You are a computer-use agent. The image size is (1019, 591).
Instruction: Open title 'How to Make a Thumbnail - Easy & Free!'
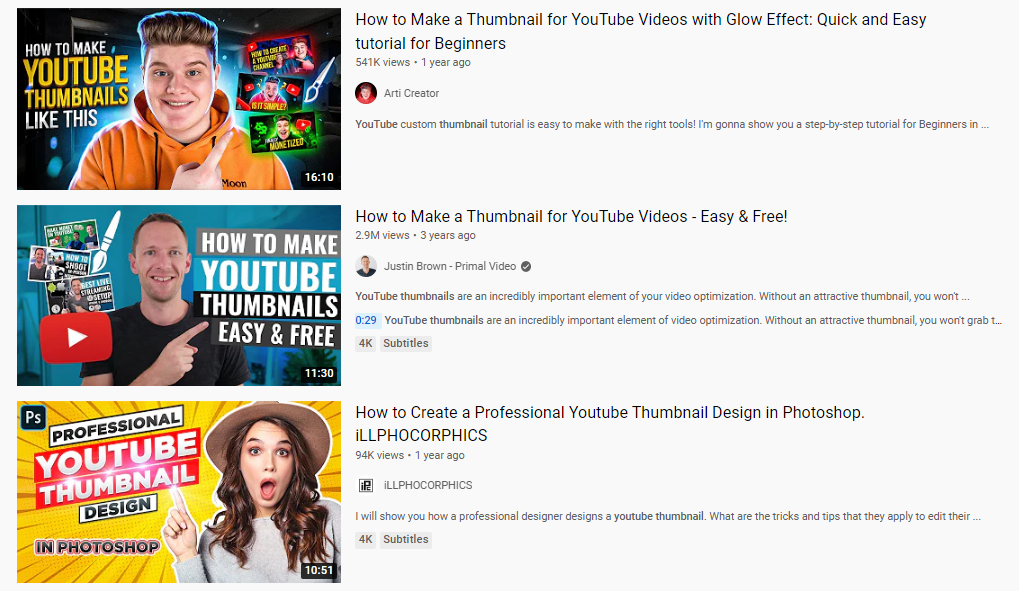click(x=571, y=217)
